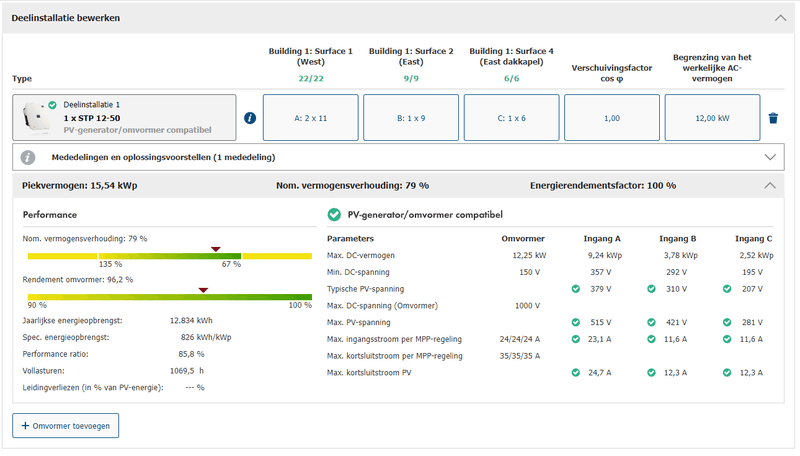Click the green check beside PV-generator/omvormer compatibel heading

[x=335, y=214]
